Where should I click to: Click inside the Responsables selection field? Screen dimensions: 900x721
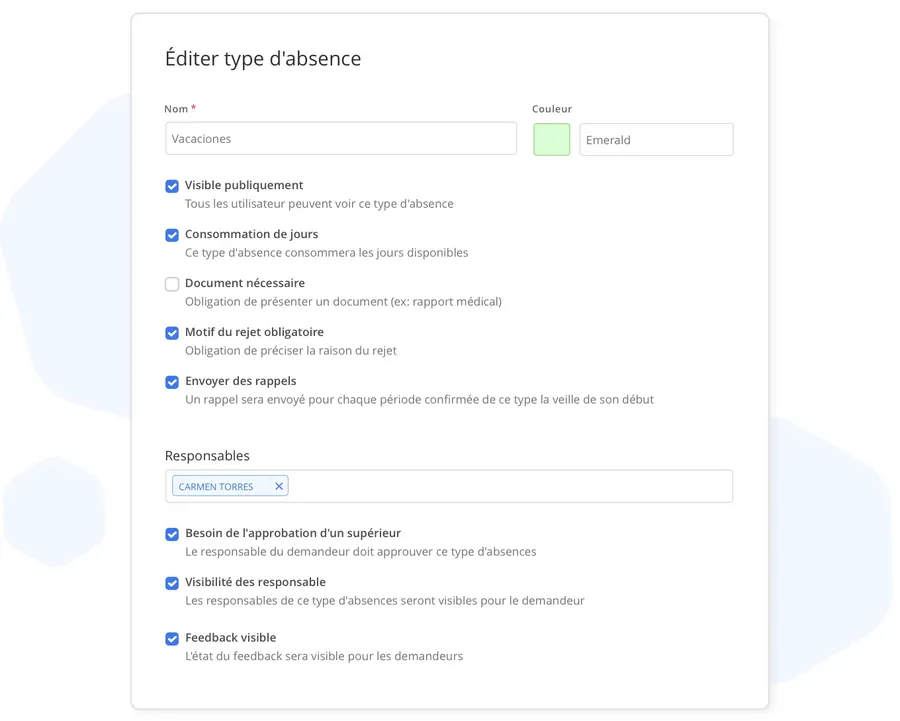(x=510, y=486)
